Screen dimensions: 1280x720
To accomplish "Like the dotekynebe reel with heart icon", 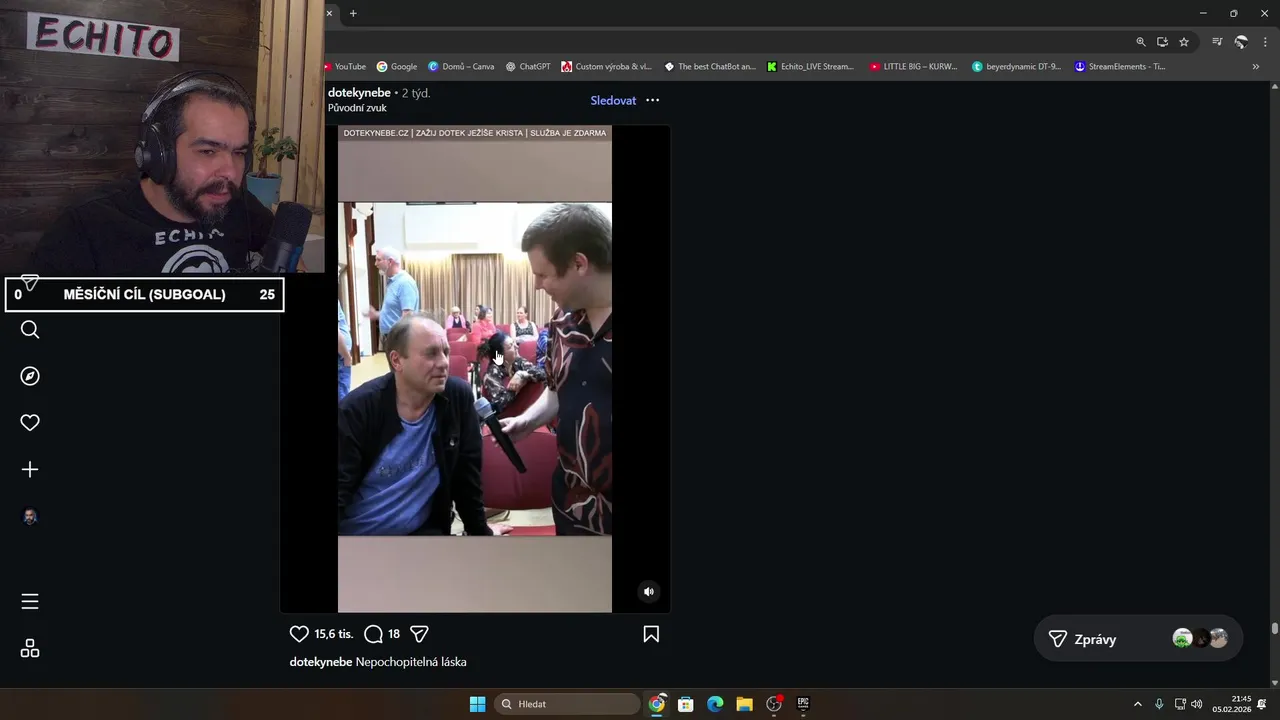I will pyautogui.click(x=299, y=634).
